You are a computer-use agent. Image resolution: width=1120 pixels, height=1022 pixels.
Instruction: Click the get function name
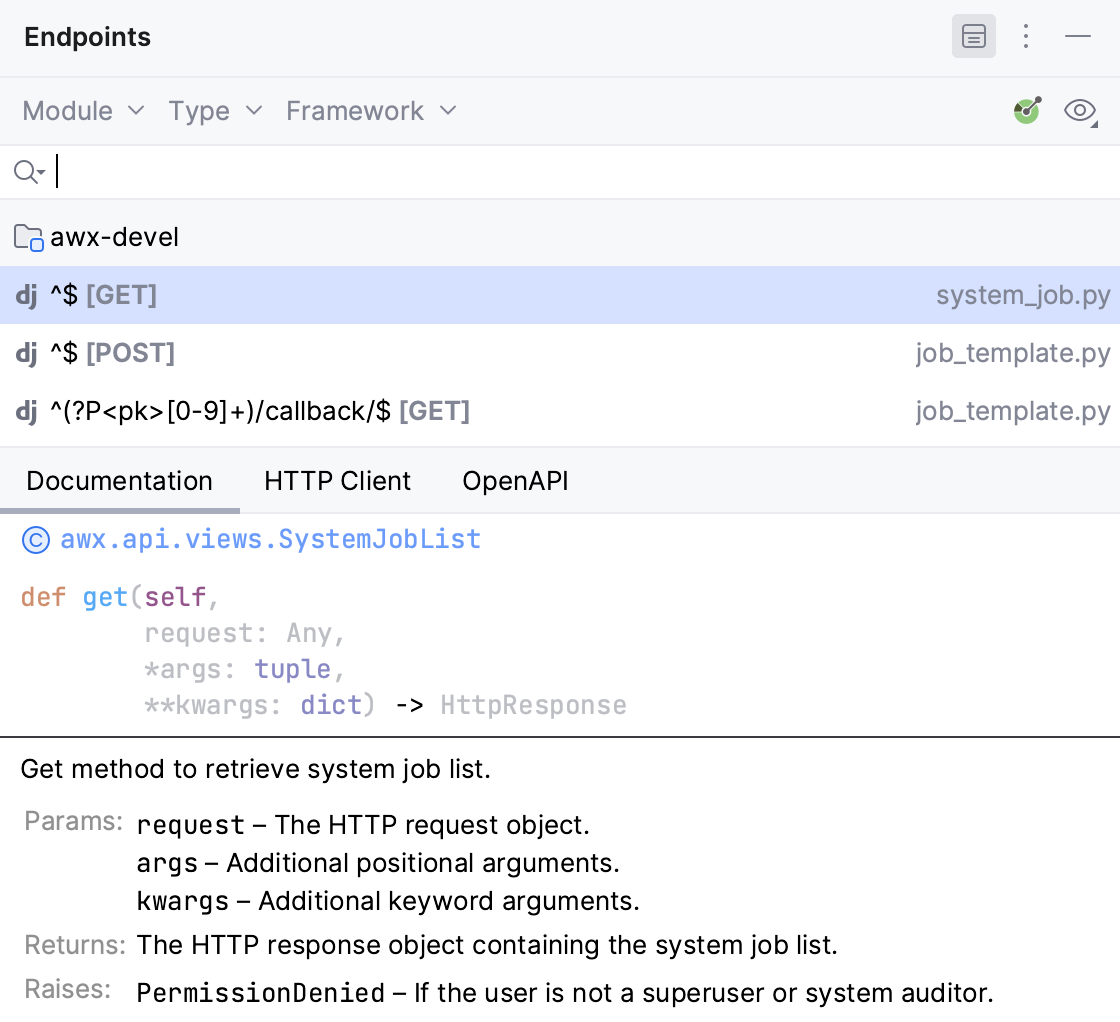[105, 597]
